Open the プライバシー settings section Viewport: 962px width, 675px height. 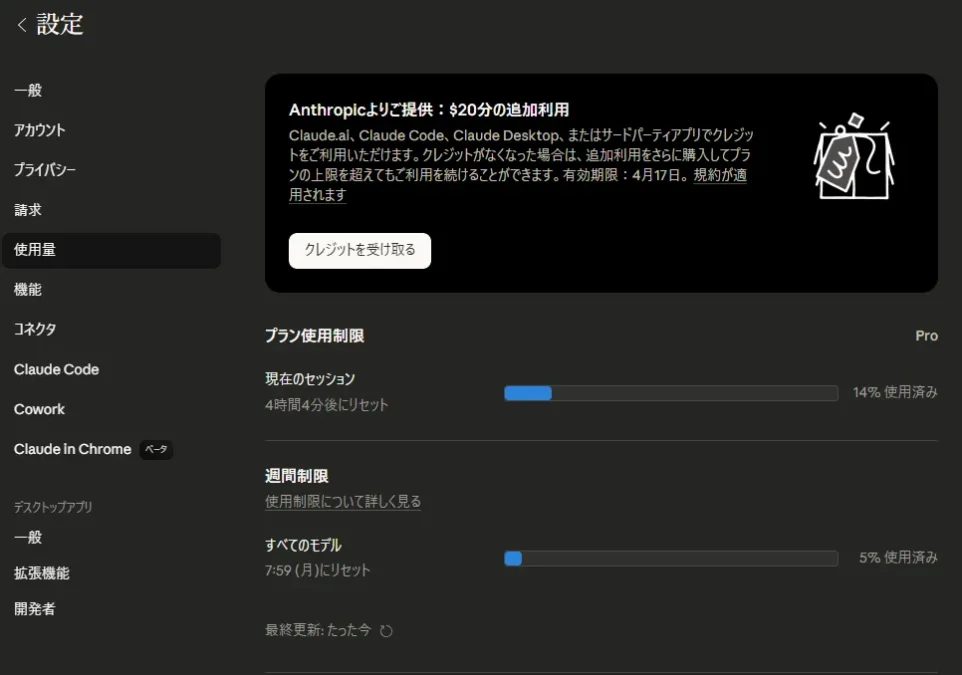(45, 170)
